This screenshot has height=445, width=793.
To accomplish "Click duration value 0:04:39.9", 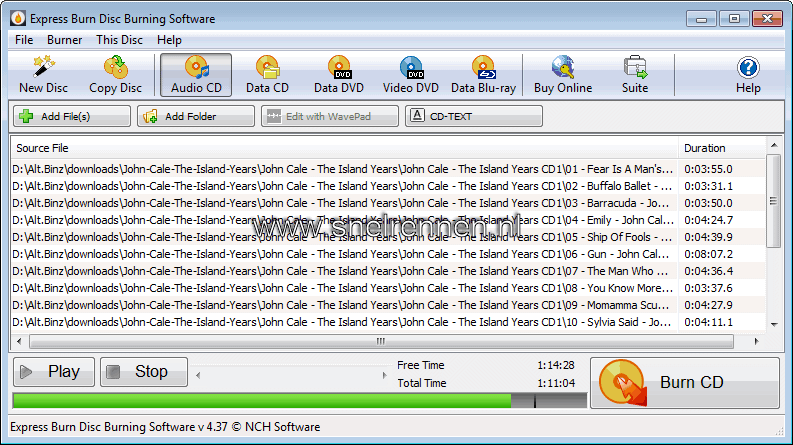I will tap(708, 237).
